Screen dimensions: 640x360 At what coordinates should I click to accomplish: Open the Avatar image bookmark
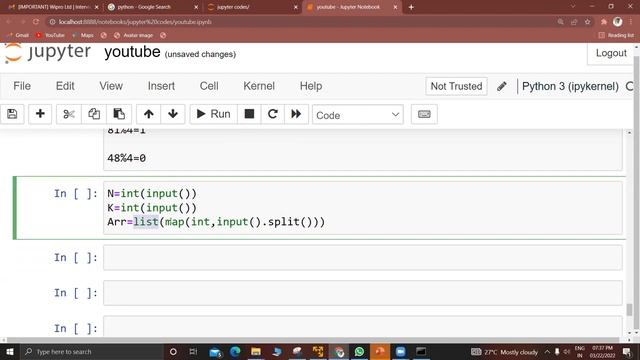point(133,35)
